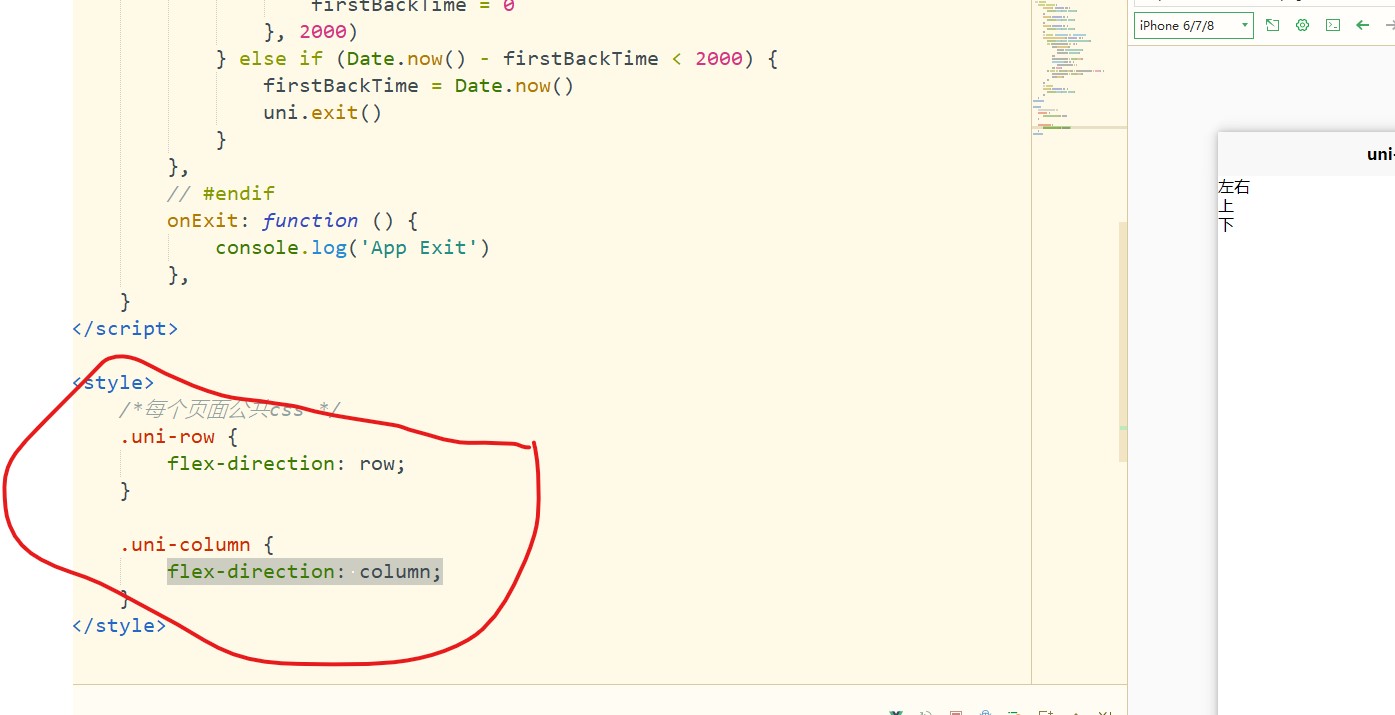Go back using the green left arrow
The width and height of the screenshot is (1395, 715).
click(x=1362, y=26)
